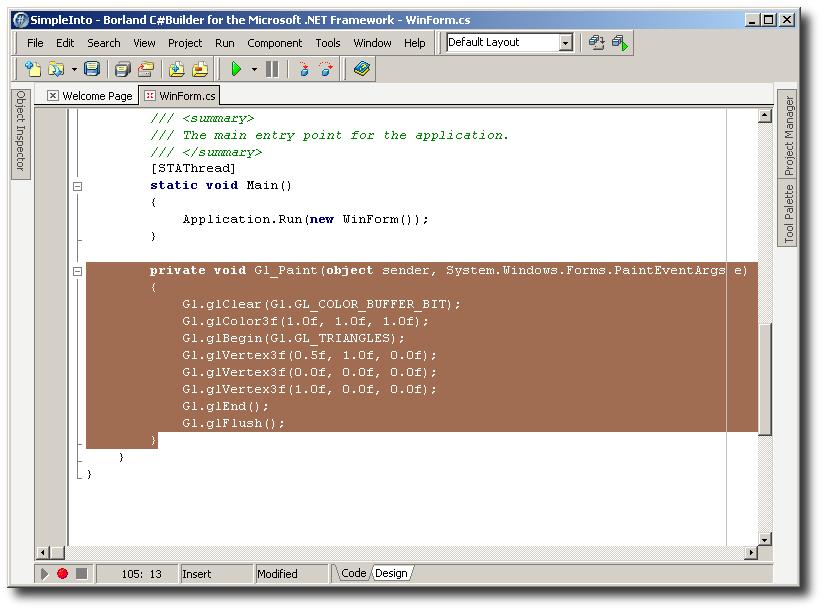This screenshot has height=611, width=824.
Task: Open the Search menu
Action: [104, 43]
